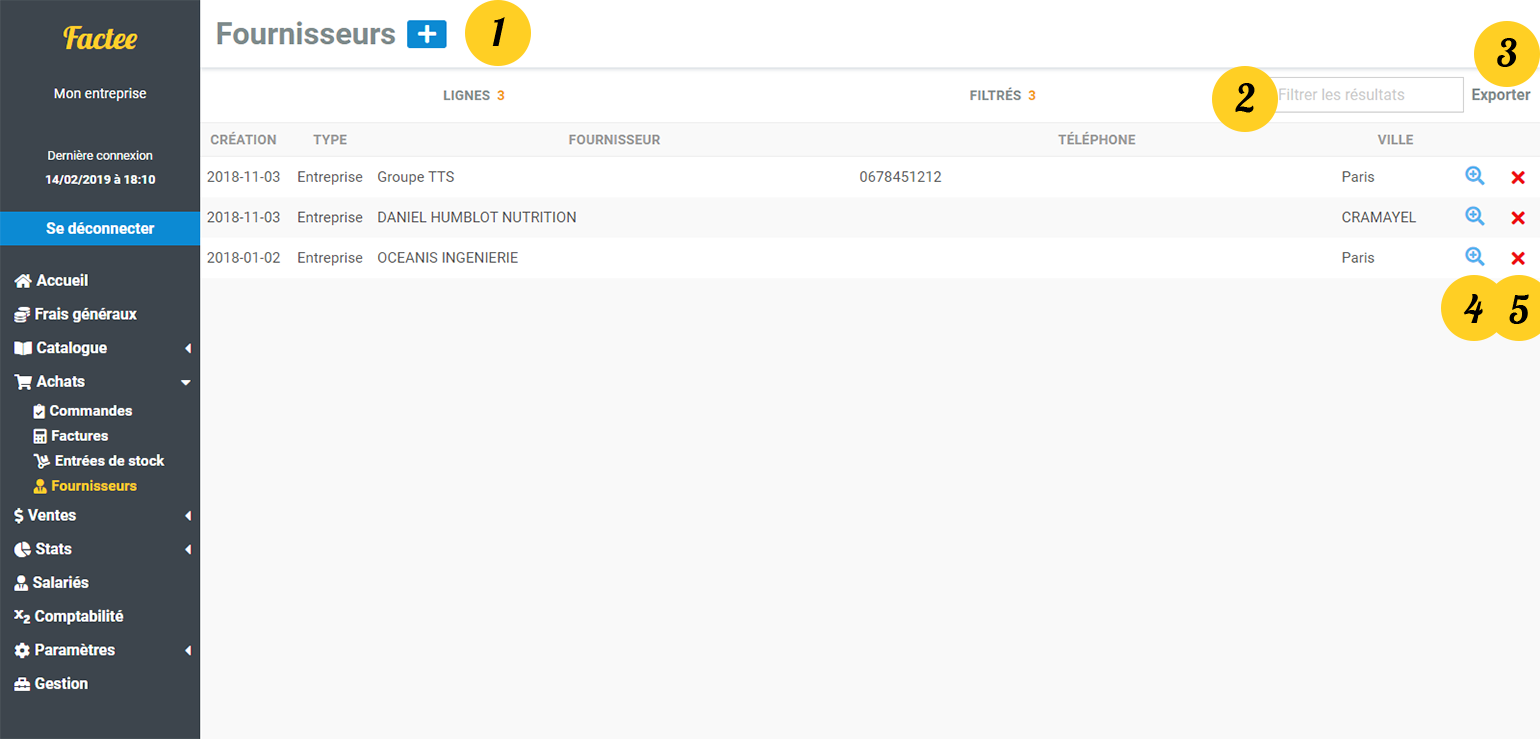1540x739 pixels.
Task: Export the supplier list with Exporter
Action: coord(1500,95)
